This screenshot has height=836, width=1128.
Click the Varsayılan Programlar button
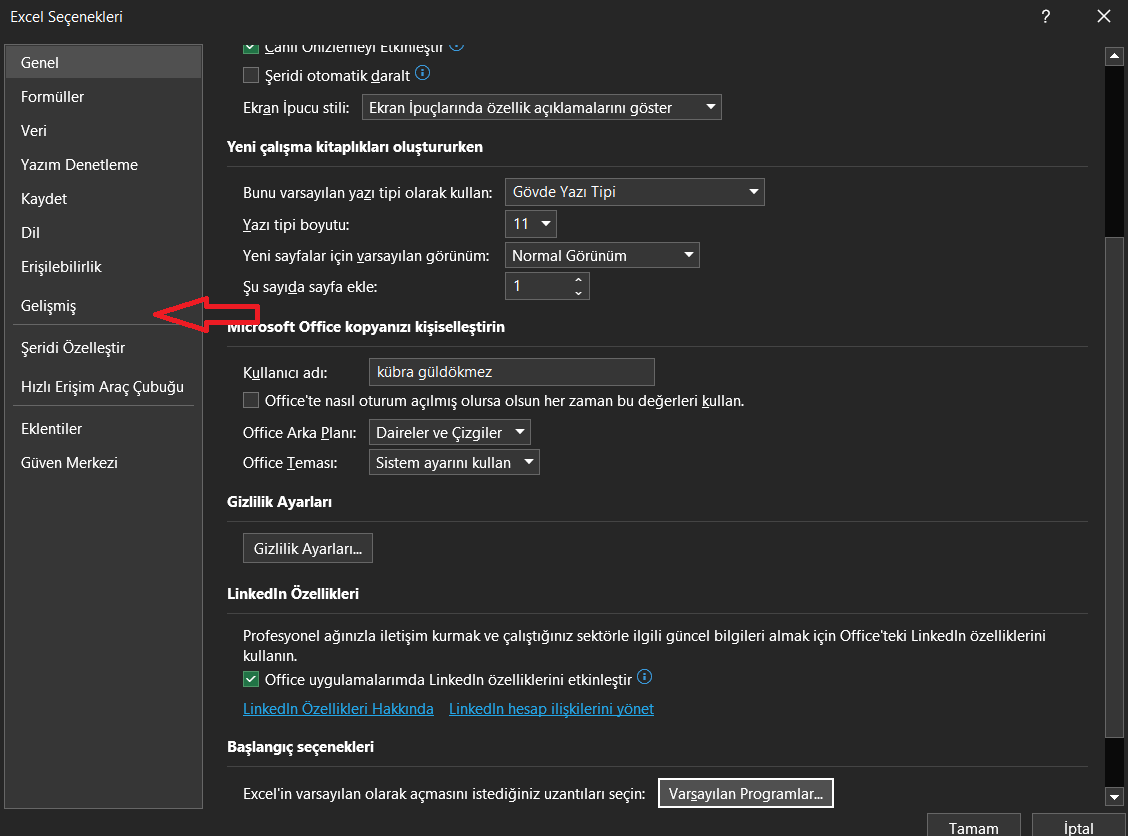(745, 792)
